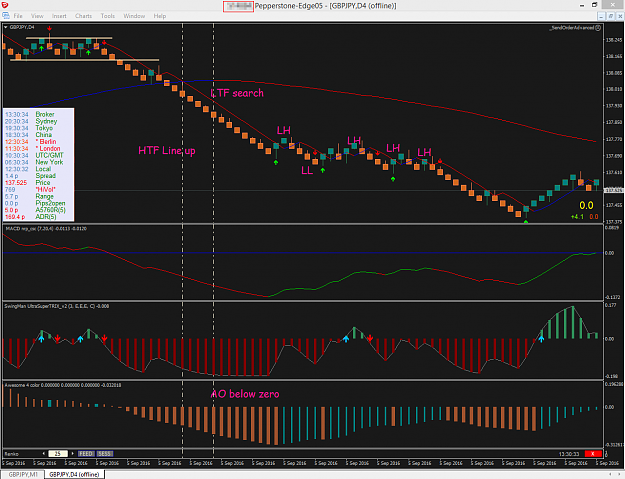Restore the inner chart window
The image size is (625, 479).
point(611,16)
